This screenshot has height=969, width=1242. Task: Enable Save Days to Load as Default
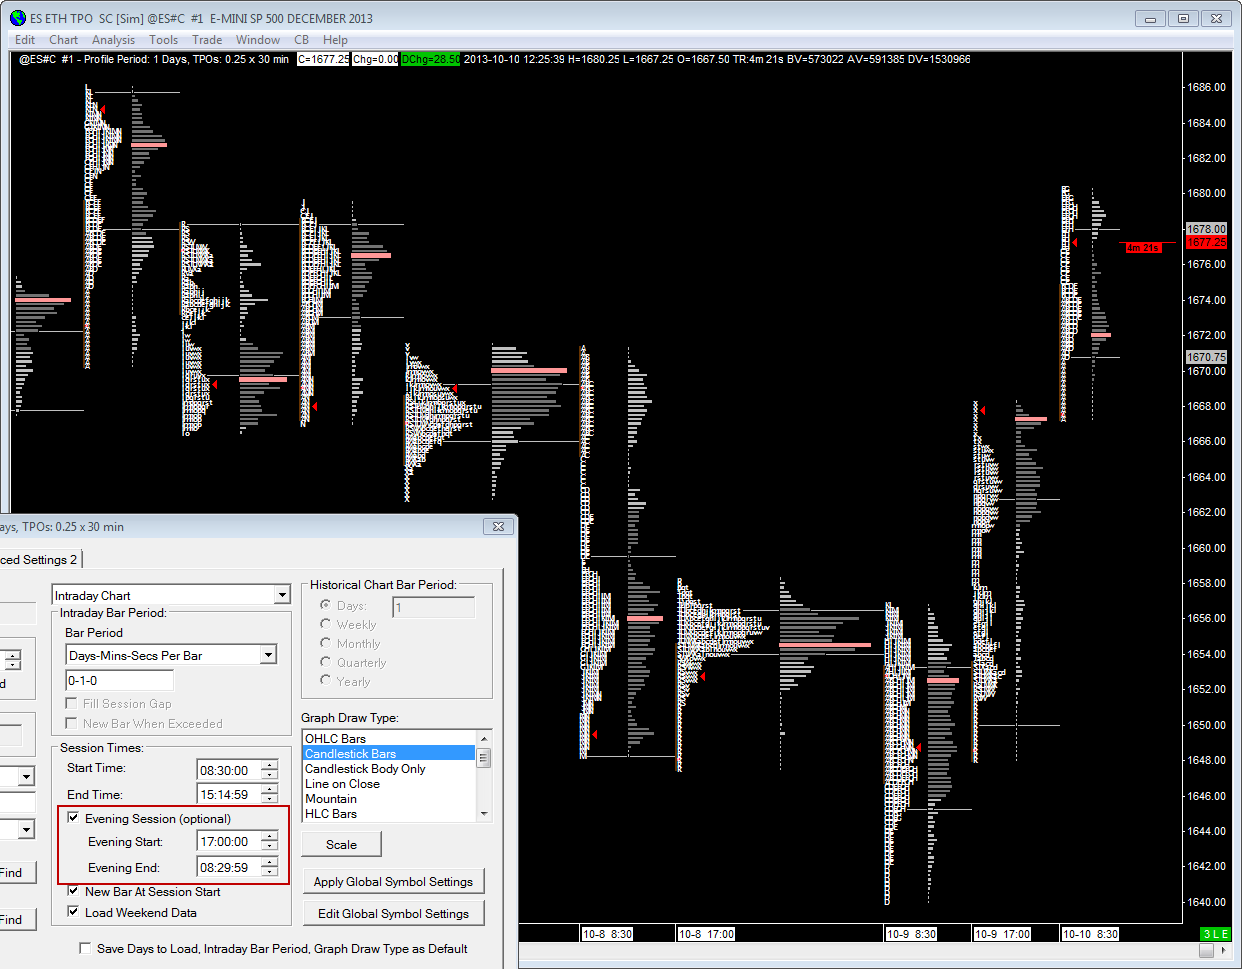(x=85, y=948)
